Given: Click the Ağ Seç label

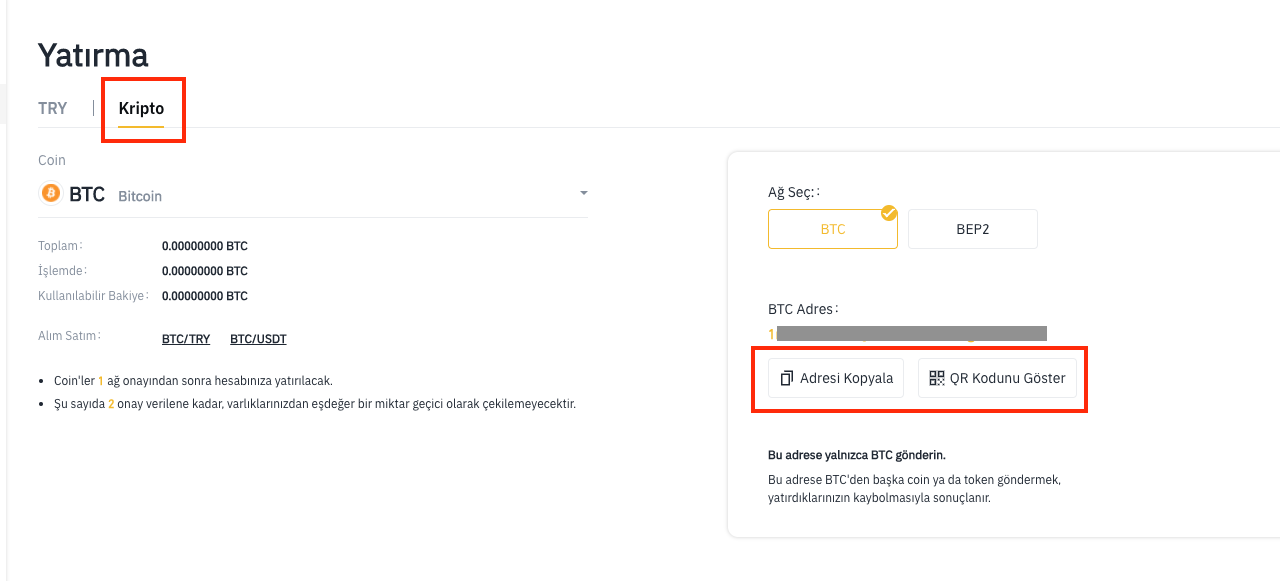Looking at the screenshot, I should coord(794,191).
